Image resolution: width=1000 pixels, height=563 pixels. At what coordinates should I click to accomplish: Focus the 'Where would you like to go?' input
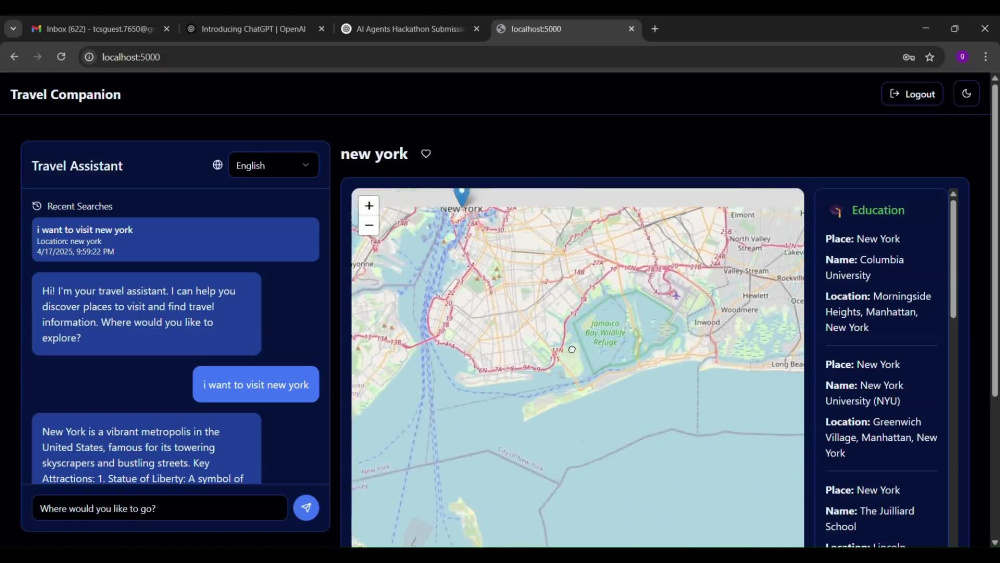coord(159,508)
